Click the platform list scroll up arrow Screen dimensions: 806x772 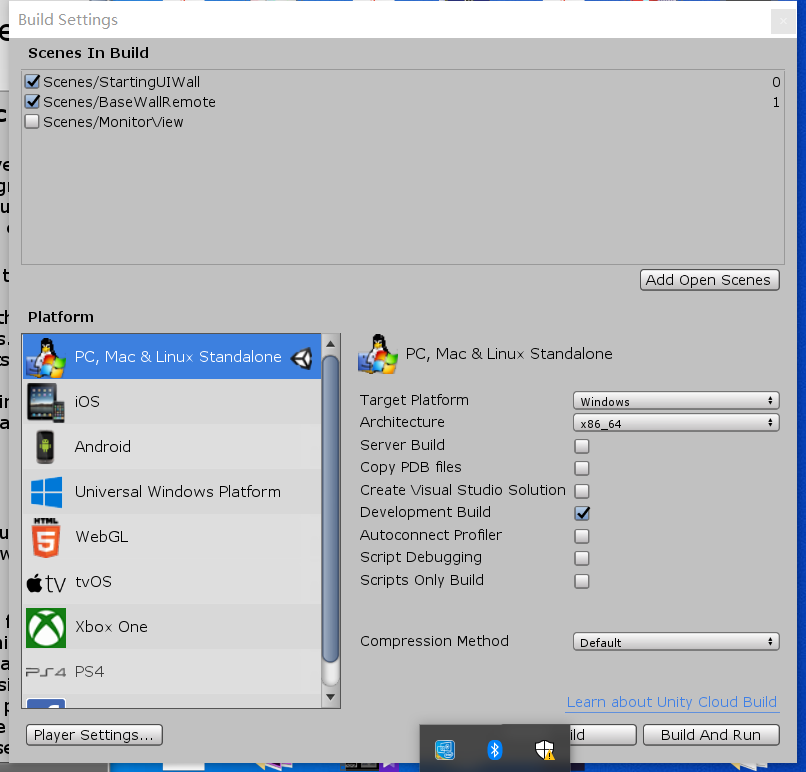coord(330,344)
